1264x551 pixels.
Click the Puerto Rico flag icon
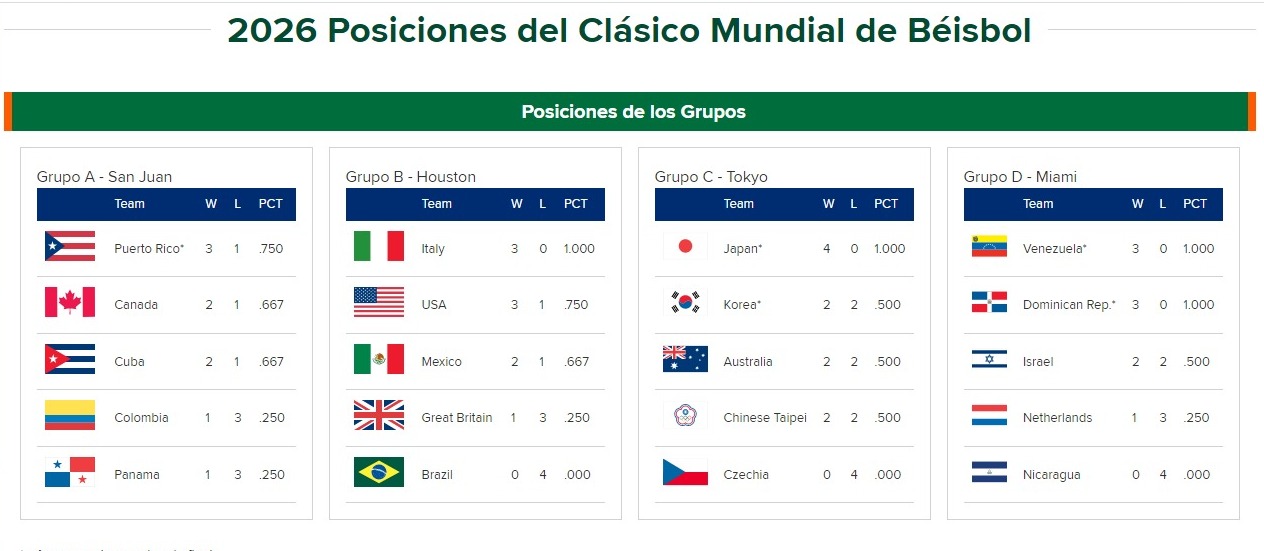(x=70, y=247)
